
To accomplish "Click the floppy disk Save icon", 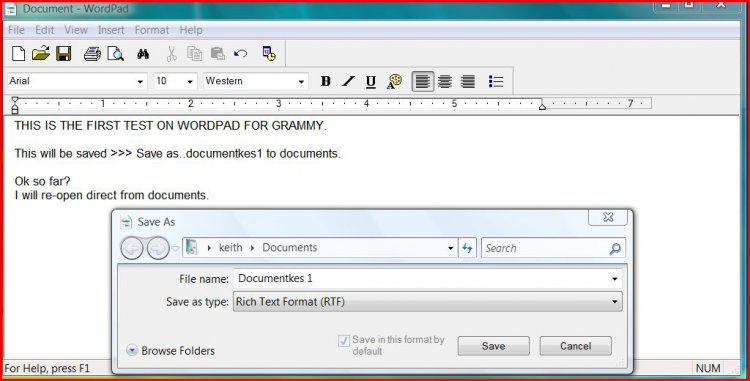I will click(64, 53).
